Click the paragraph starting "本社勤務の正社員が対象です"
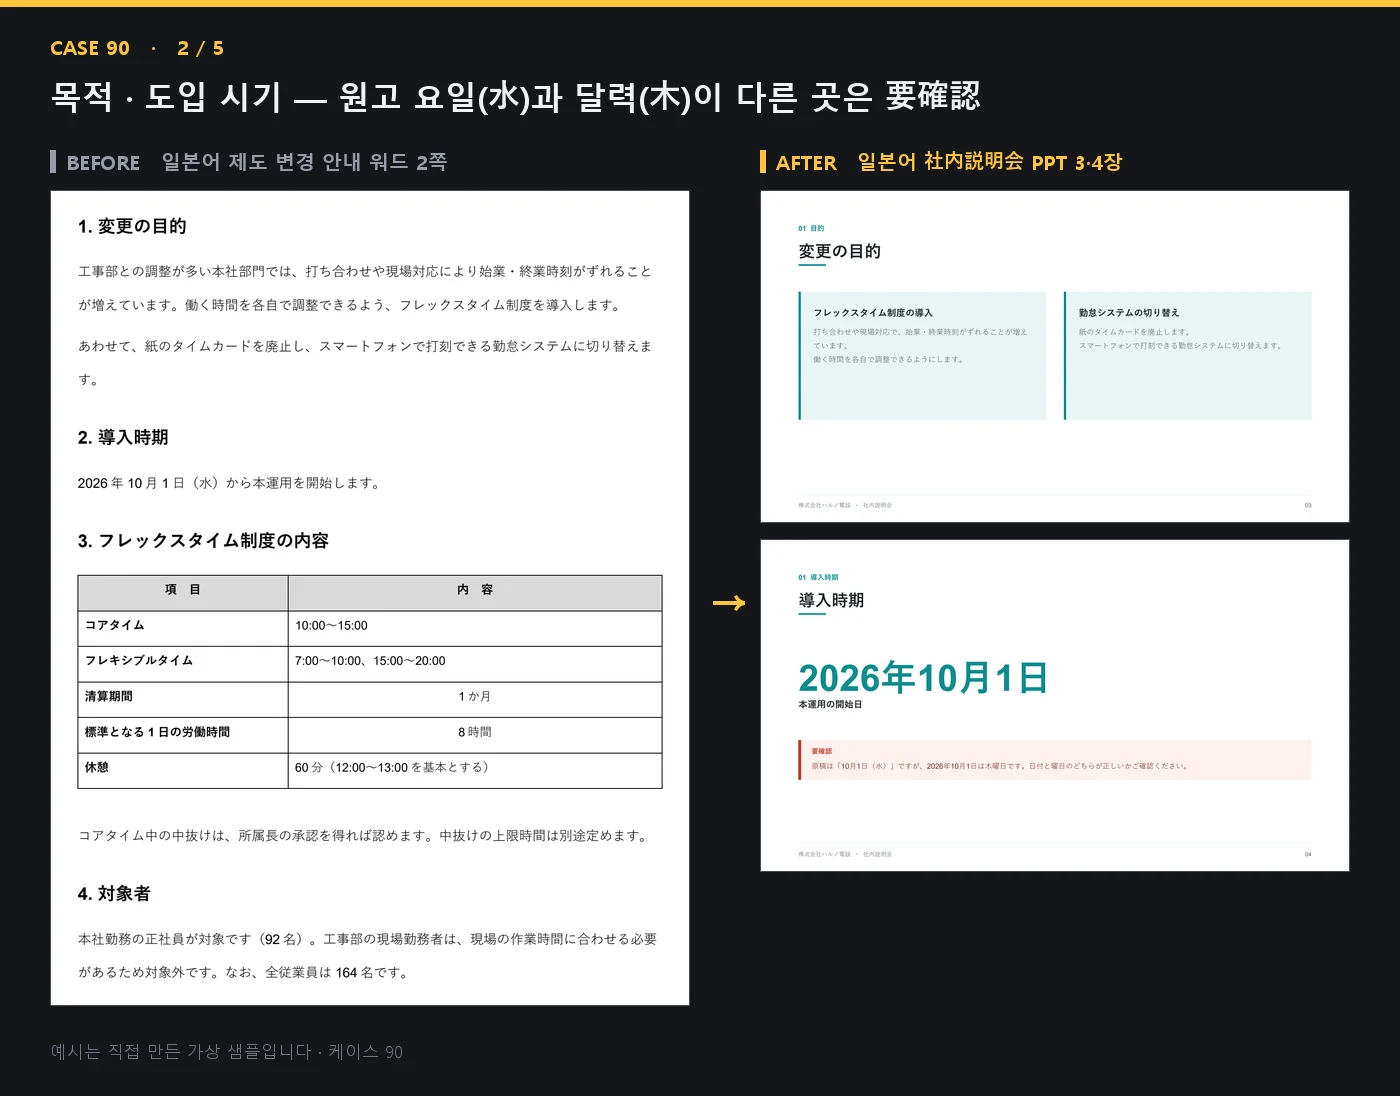The width and height of the screenshot is (1400, 1096). (x=368, y=956)
